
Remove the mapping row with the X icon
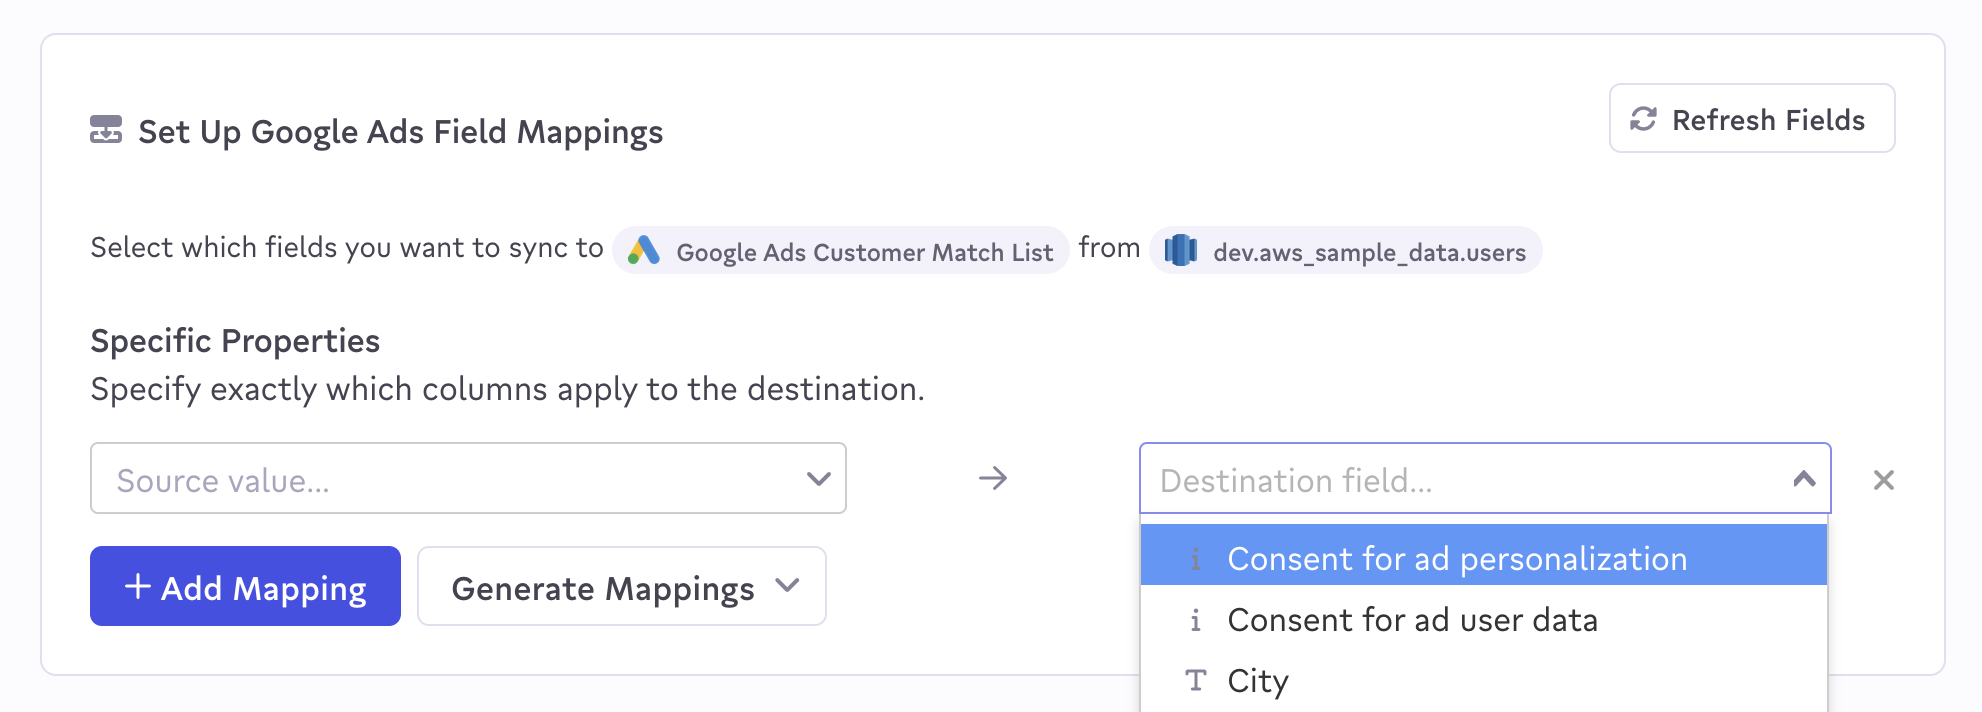[x=1883, y=480]
